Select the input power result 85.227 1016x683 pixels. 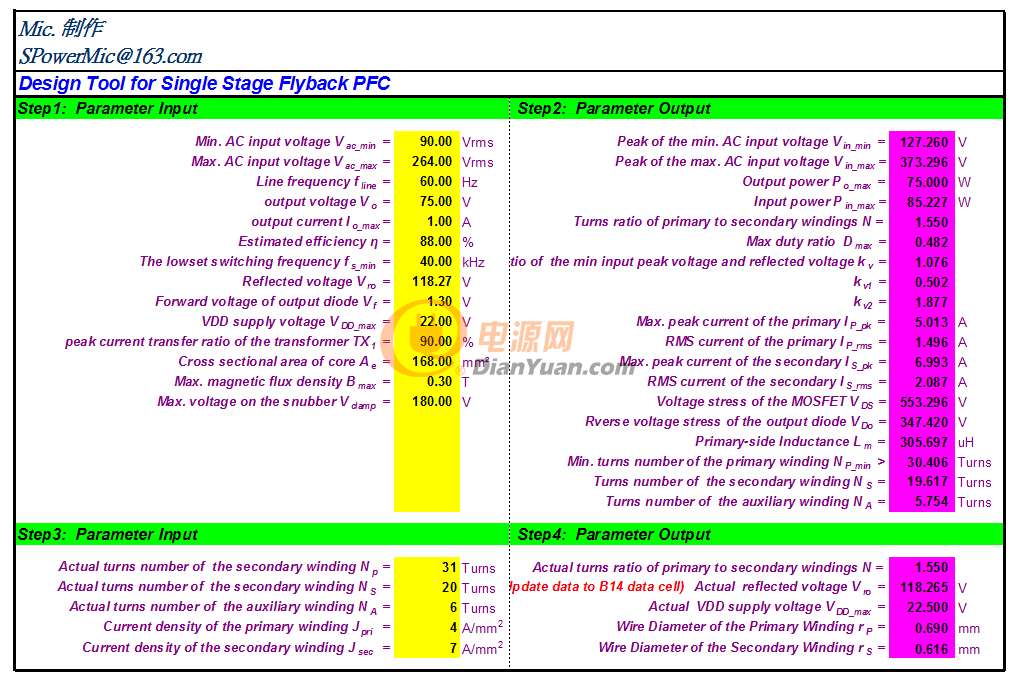tap(921, 202)
